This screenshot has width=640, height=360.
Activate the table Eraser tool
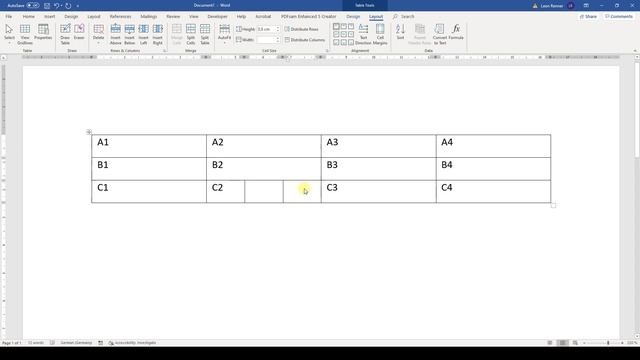[79, 32]
